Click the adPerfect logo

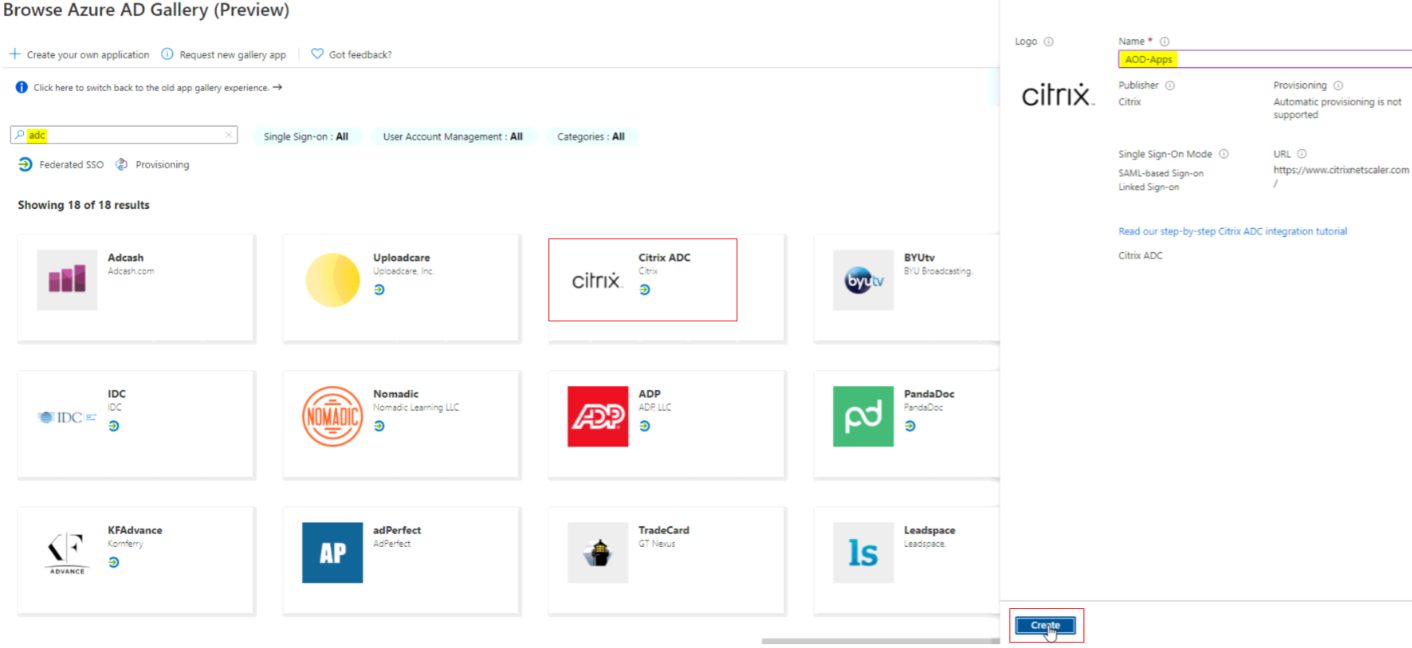pos(332,552)
